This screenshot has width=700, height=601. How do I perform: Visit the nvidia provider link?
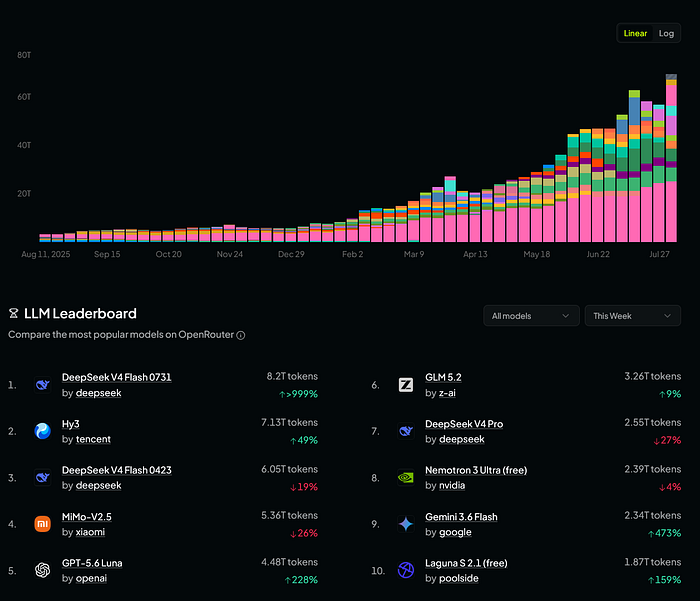pos(452,485)
